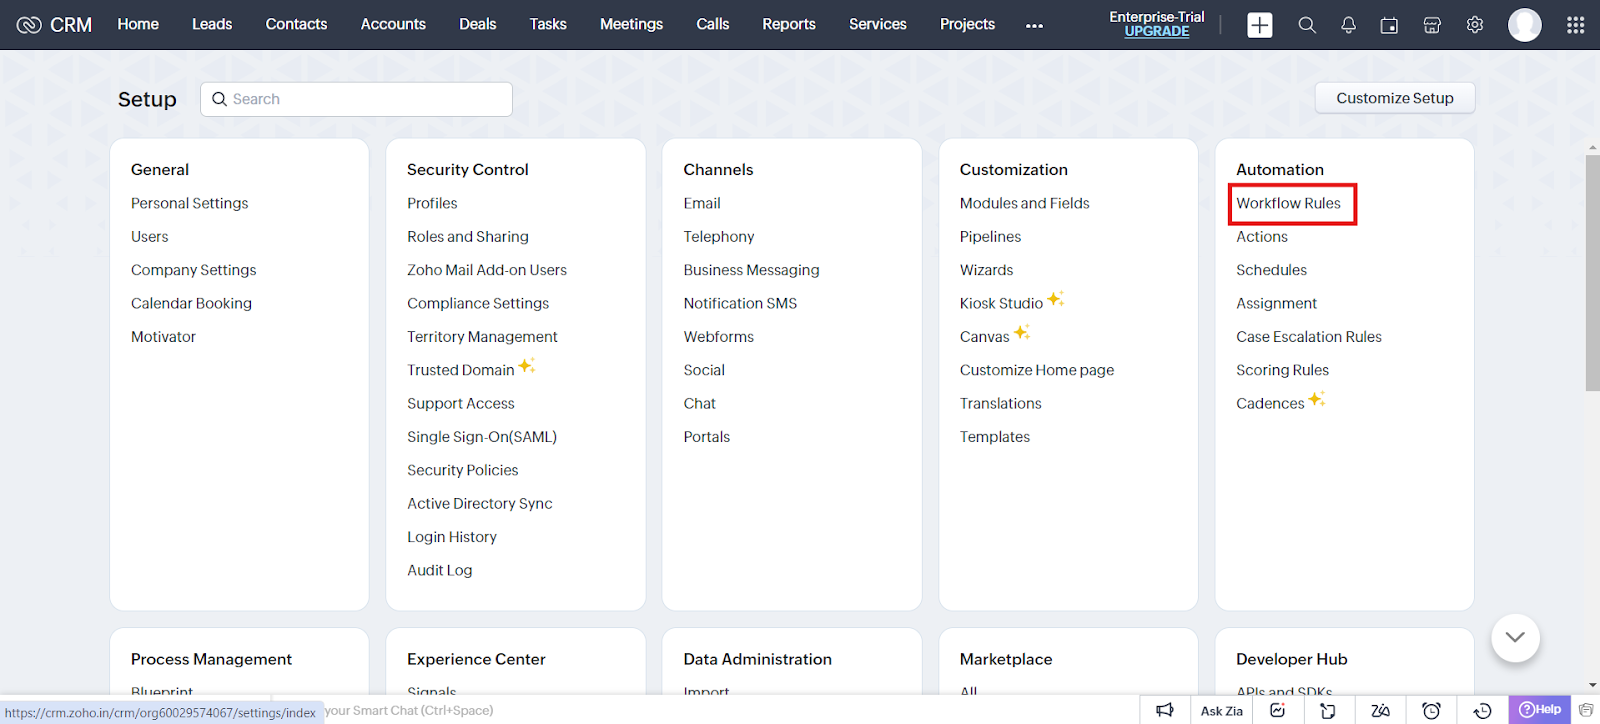This screenshot has width=1600, height=724.
Task: Switch to the Projects tab
Action: tap(967, 24)
